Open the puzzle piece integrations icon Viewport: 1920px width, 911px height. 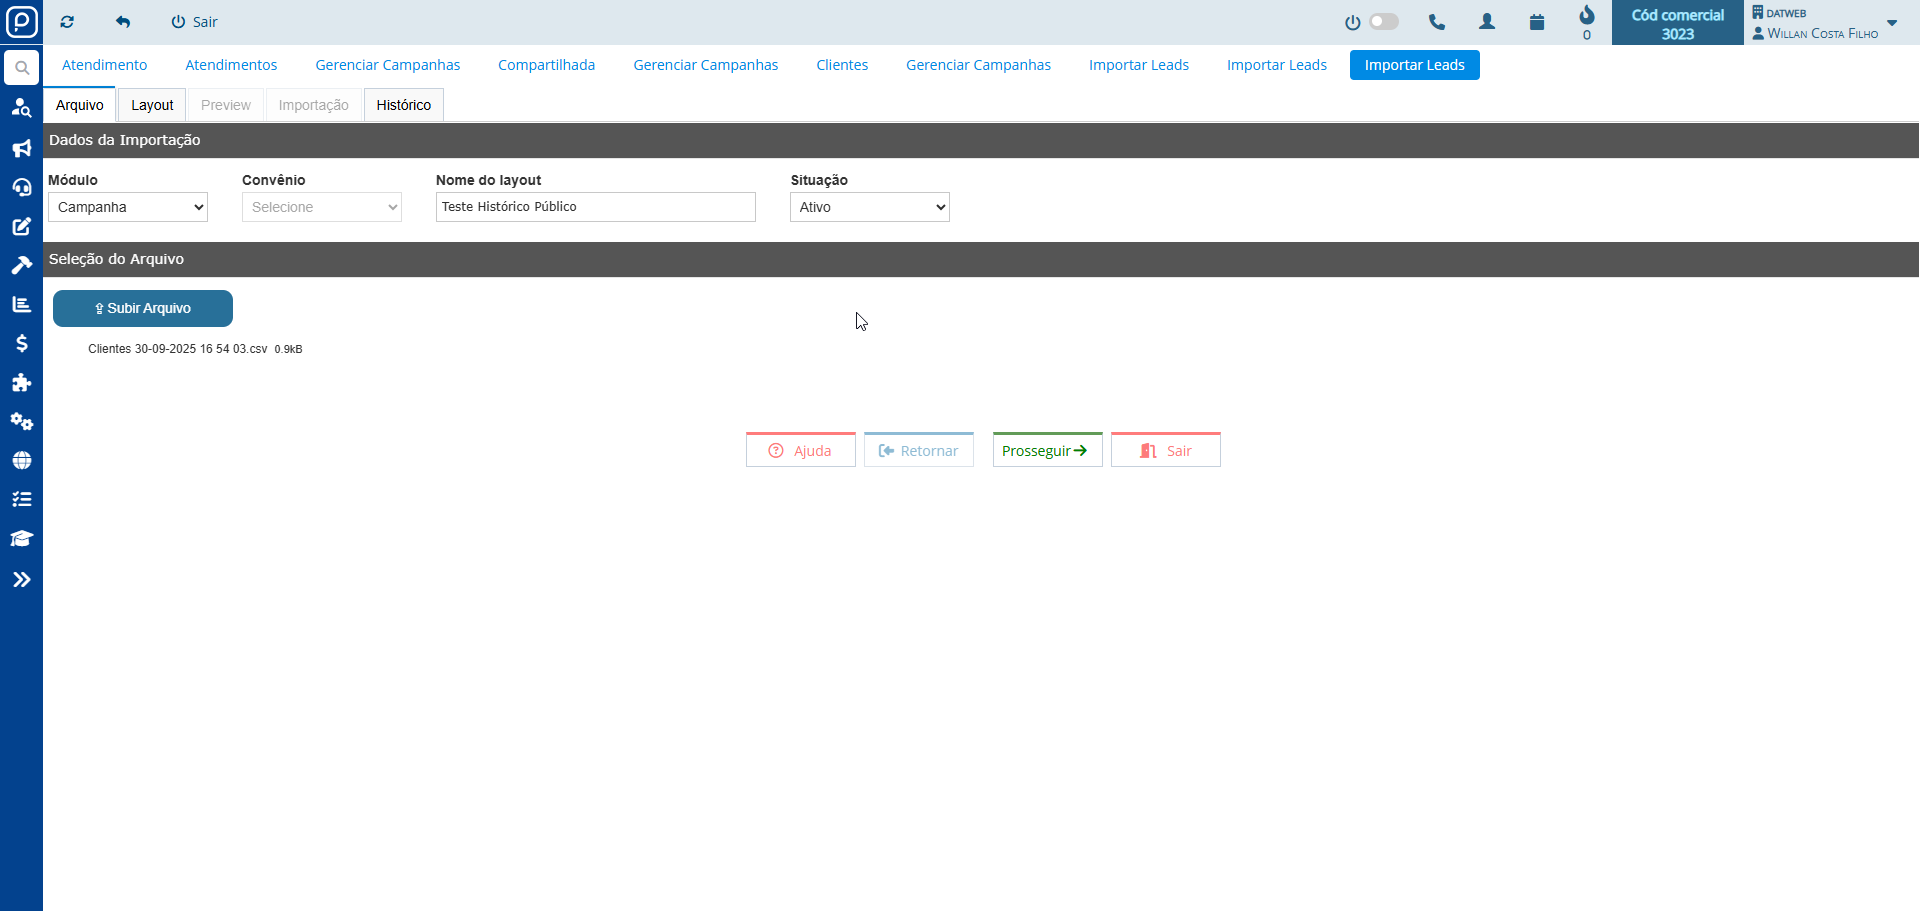click(21, 382)
